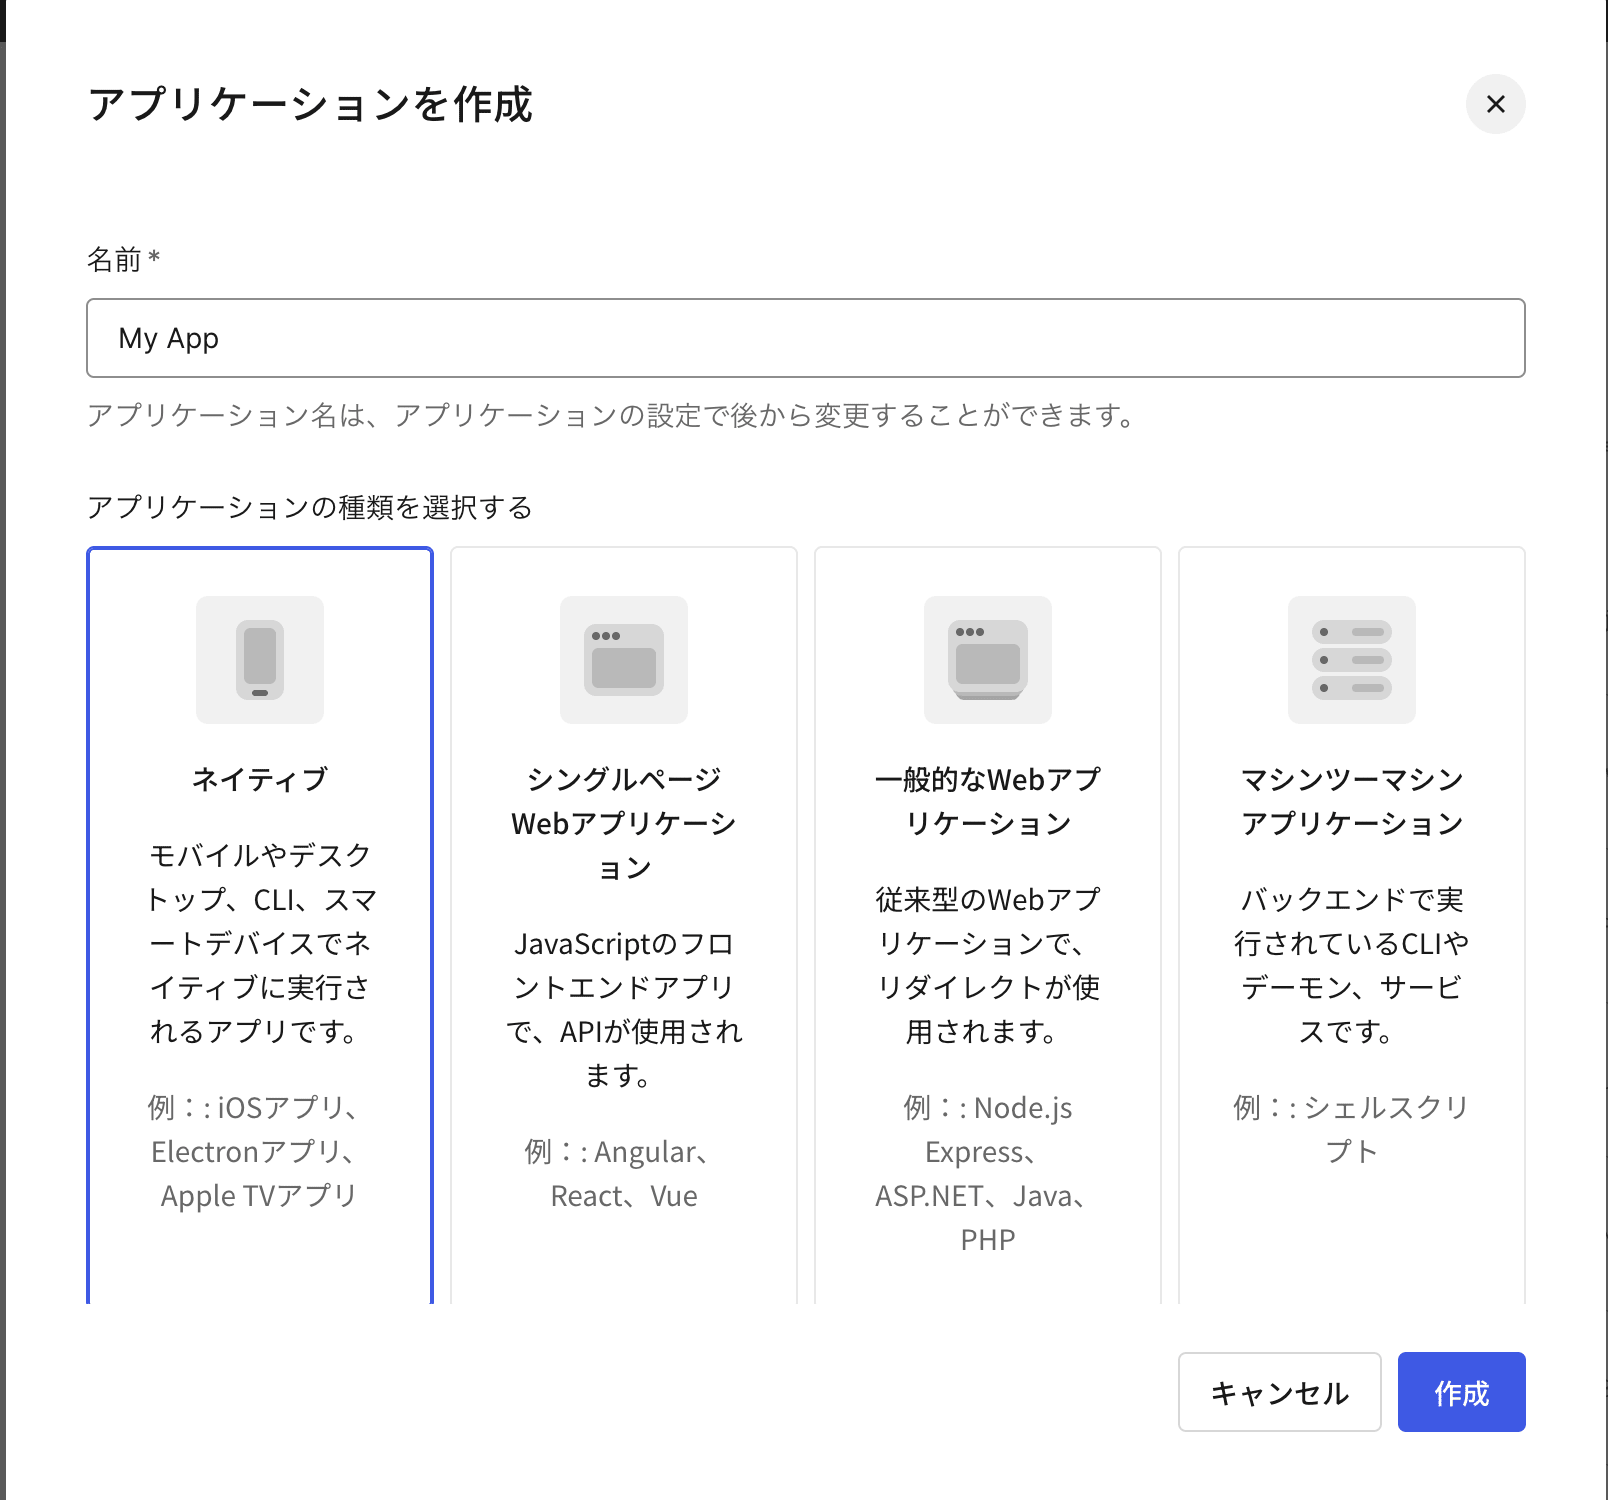Choose シングルページWebアプリケーション type title
1608x1500 pixels.
click(x=624, y=823)
